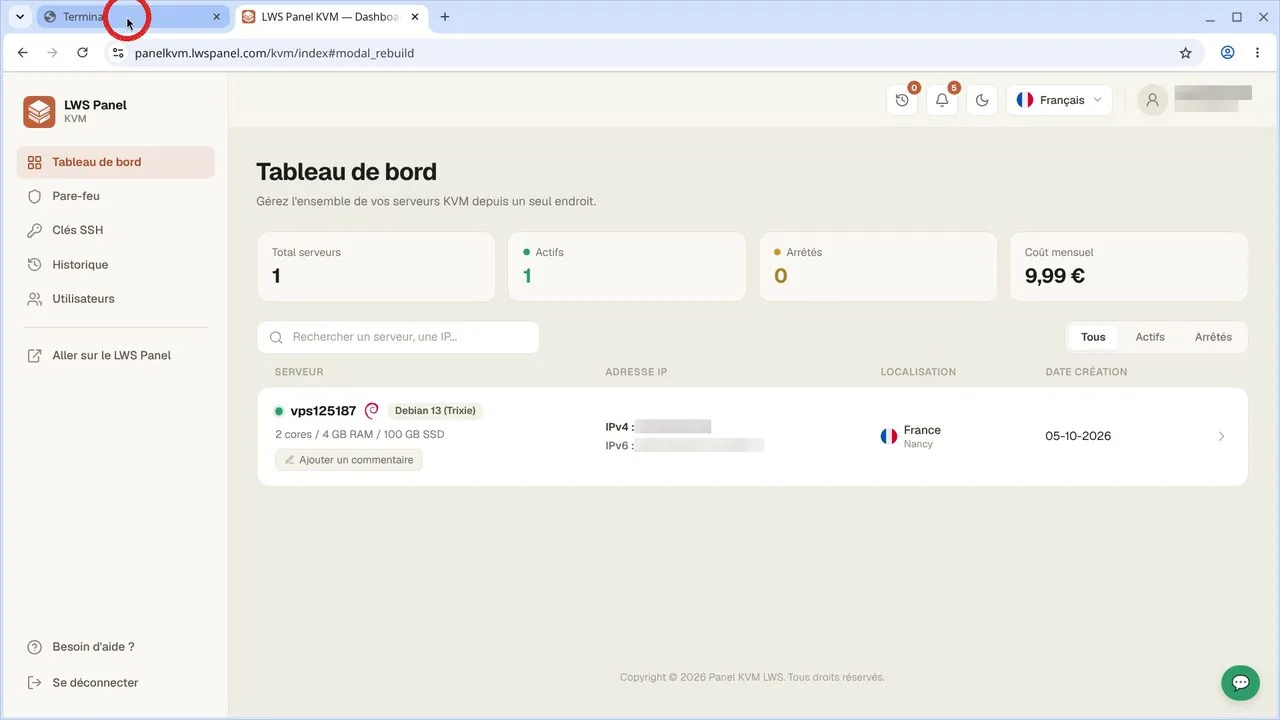Image resolution: width=1280 pixels, height=720 pixels.
Task: Click the creation date 05-10-2026
Action: (x=1078, y=436)
